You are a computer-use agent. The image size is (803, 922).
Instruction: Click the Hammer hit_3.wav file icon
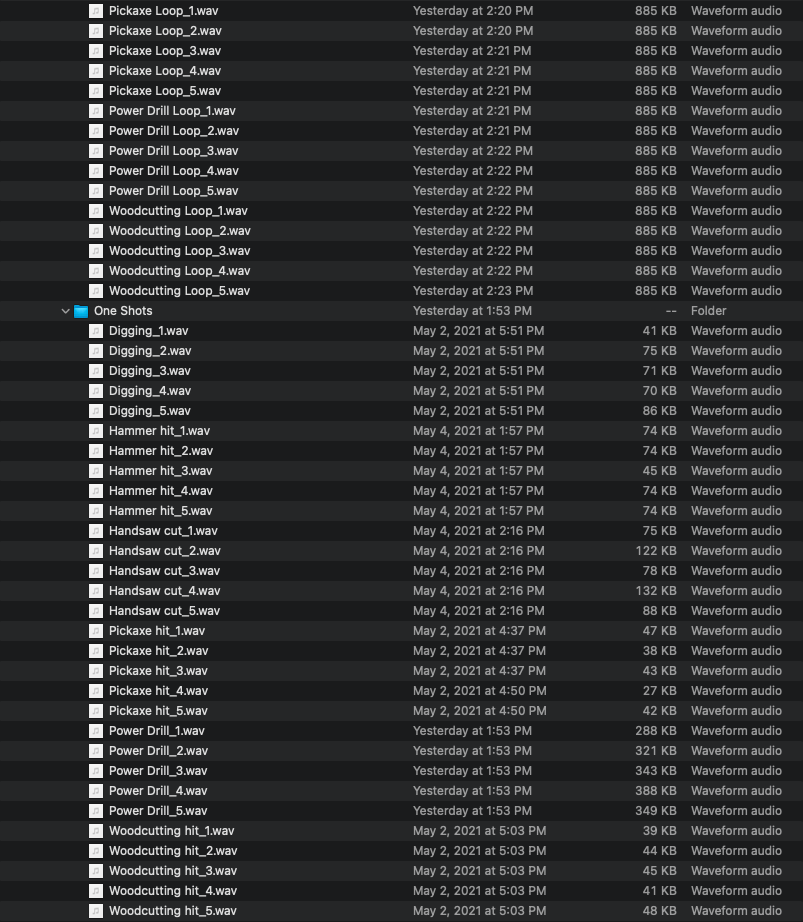[x=96, y=471]
